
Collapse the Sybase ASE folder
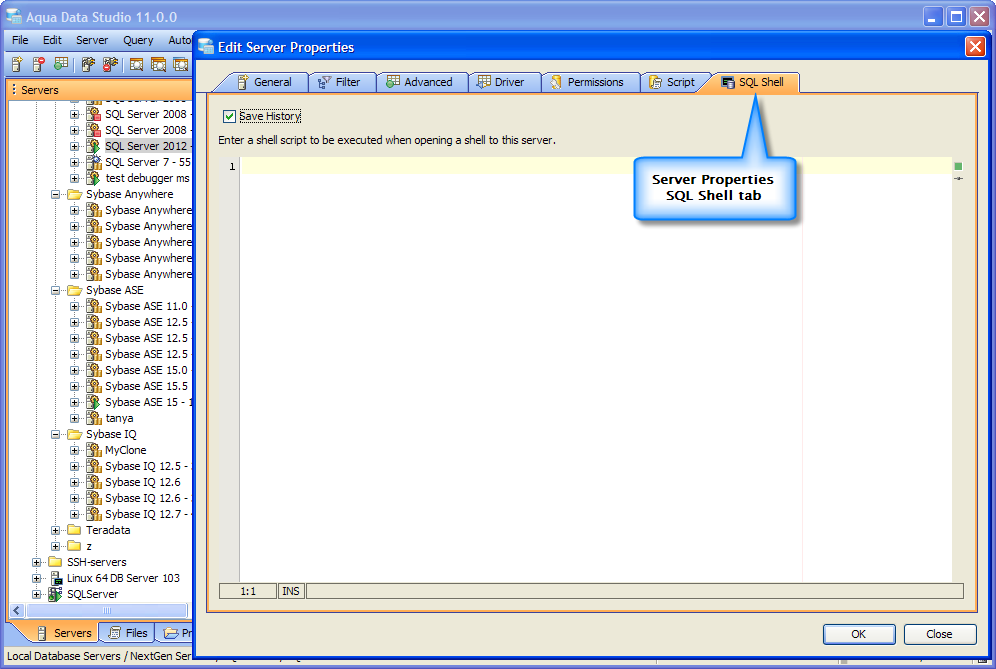tap(56, 290)
